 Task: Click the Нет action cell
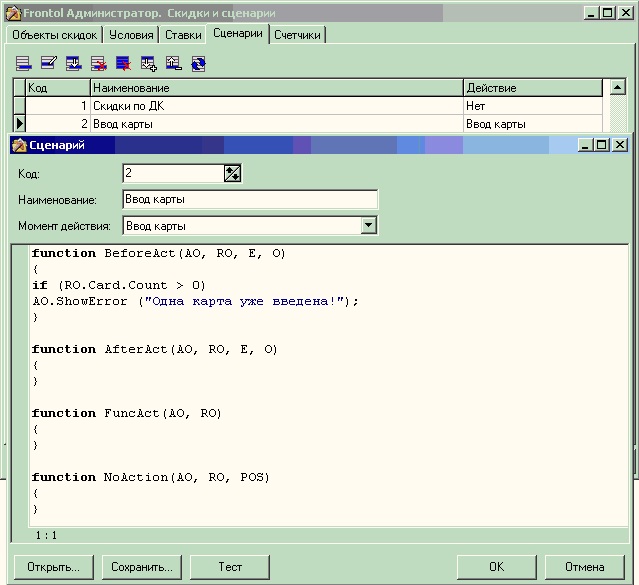533,106
